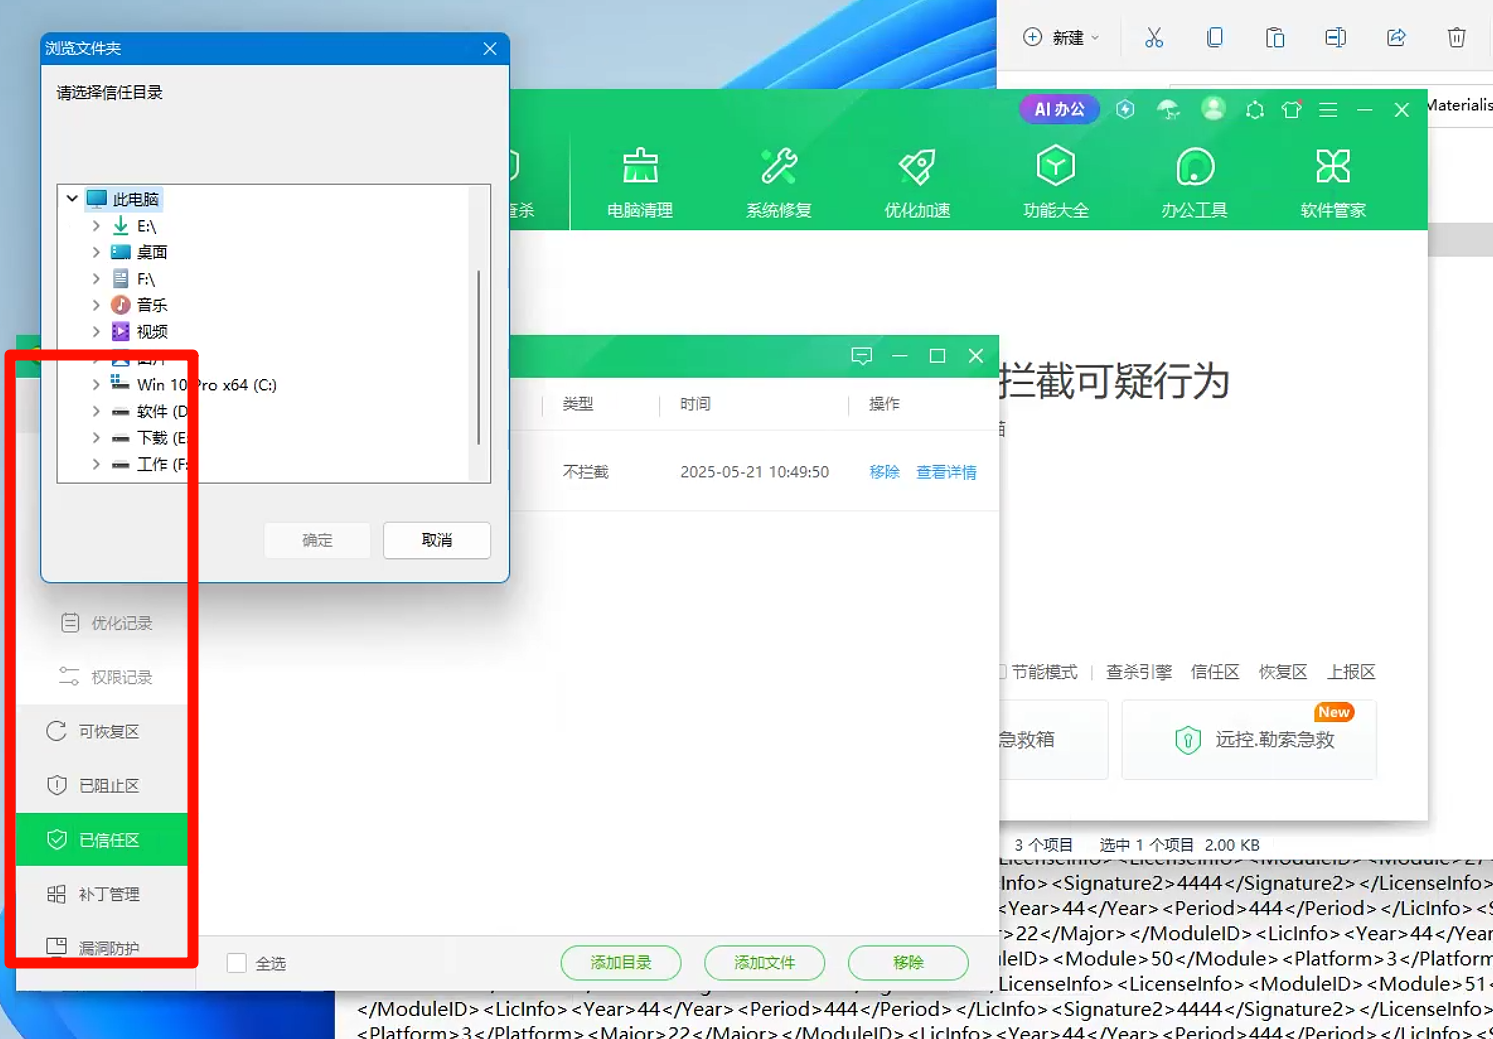1493x1039 pixels.
Task: Open the hamburger main menu
Action: tap(1328, 110)
